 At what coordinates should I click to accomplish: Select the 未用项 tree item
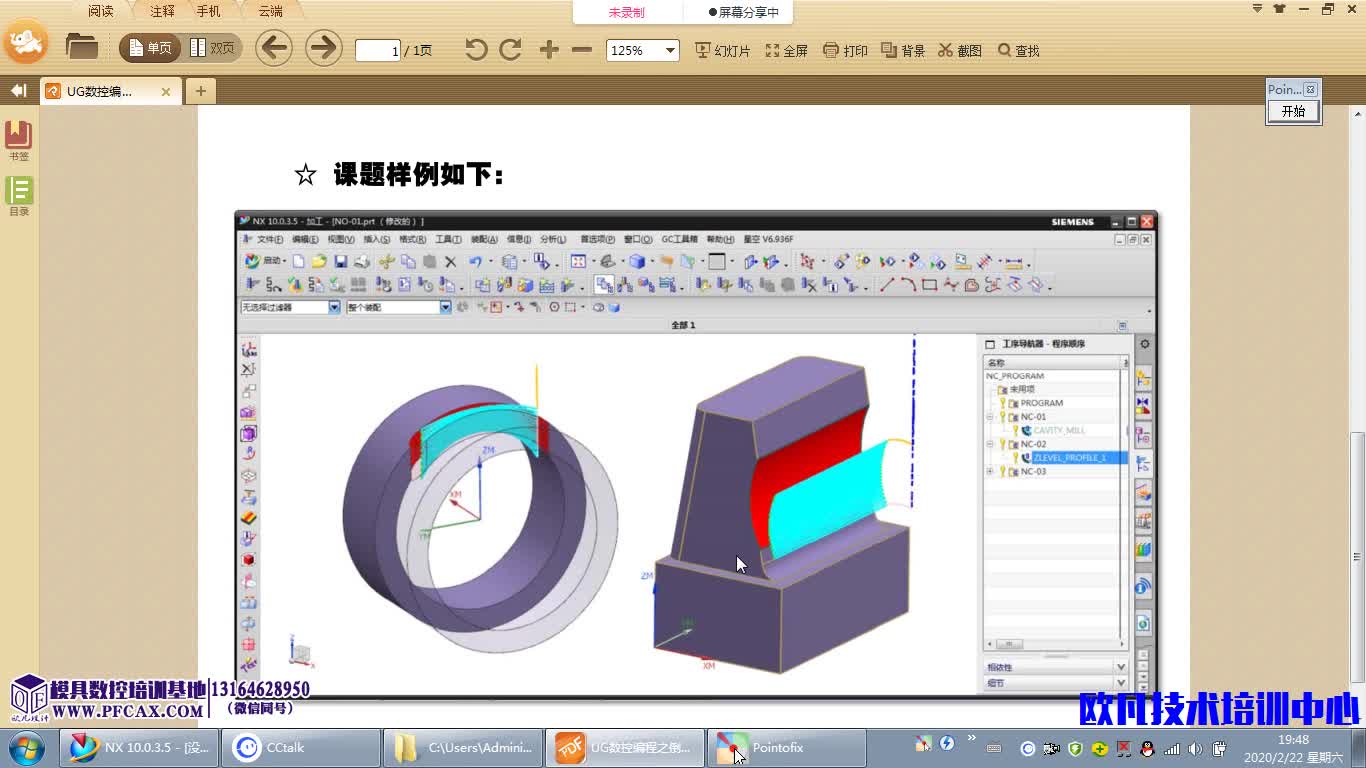pos(1021,389)
